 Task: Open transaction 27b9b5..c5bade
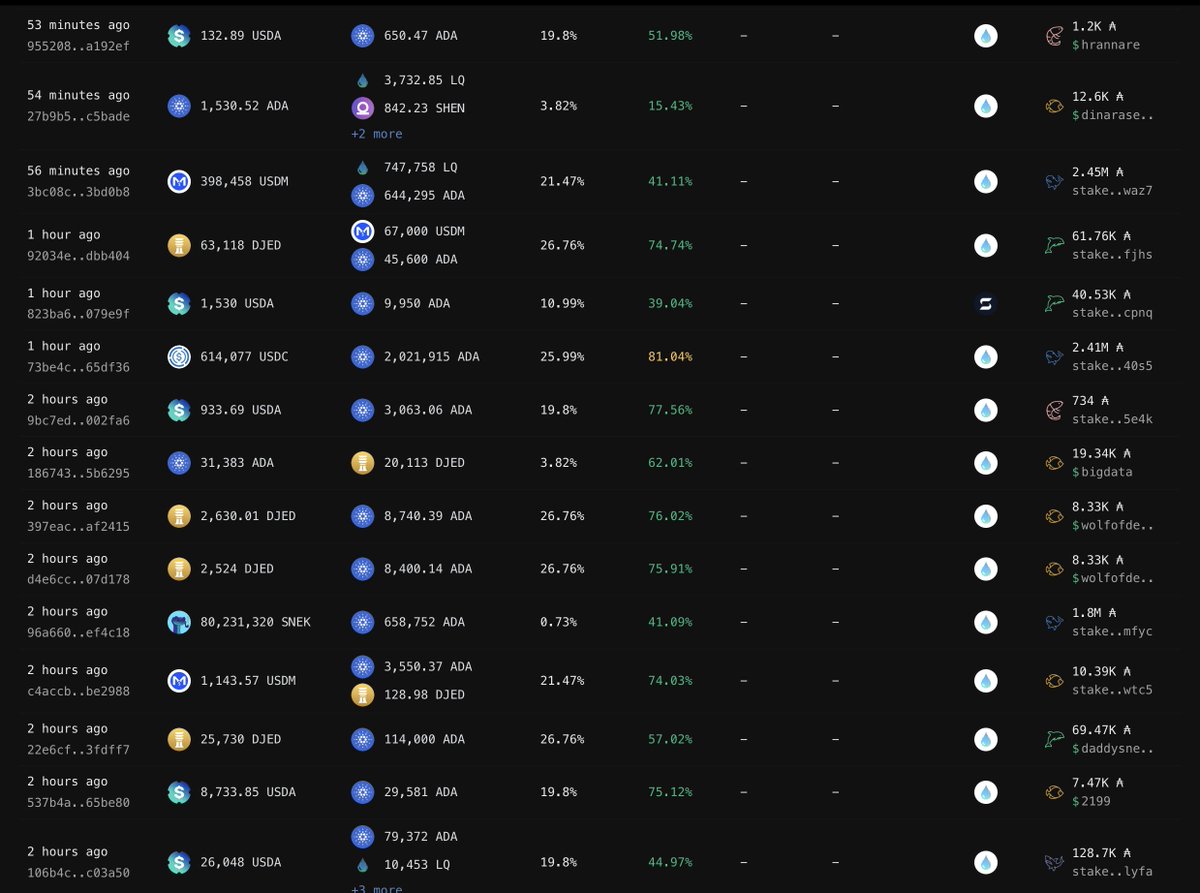78,117
